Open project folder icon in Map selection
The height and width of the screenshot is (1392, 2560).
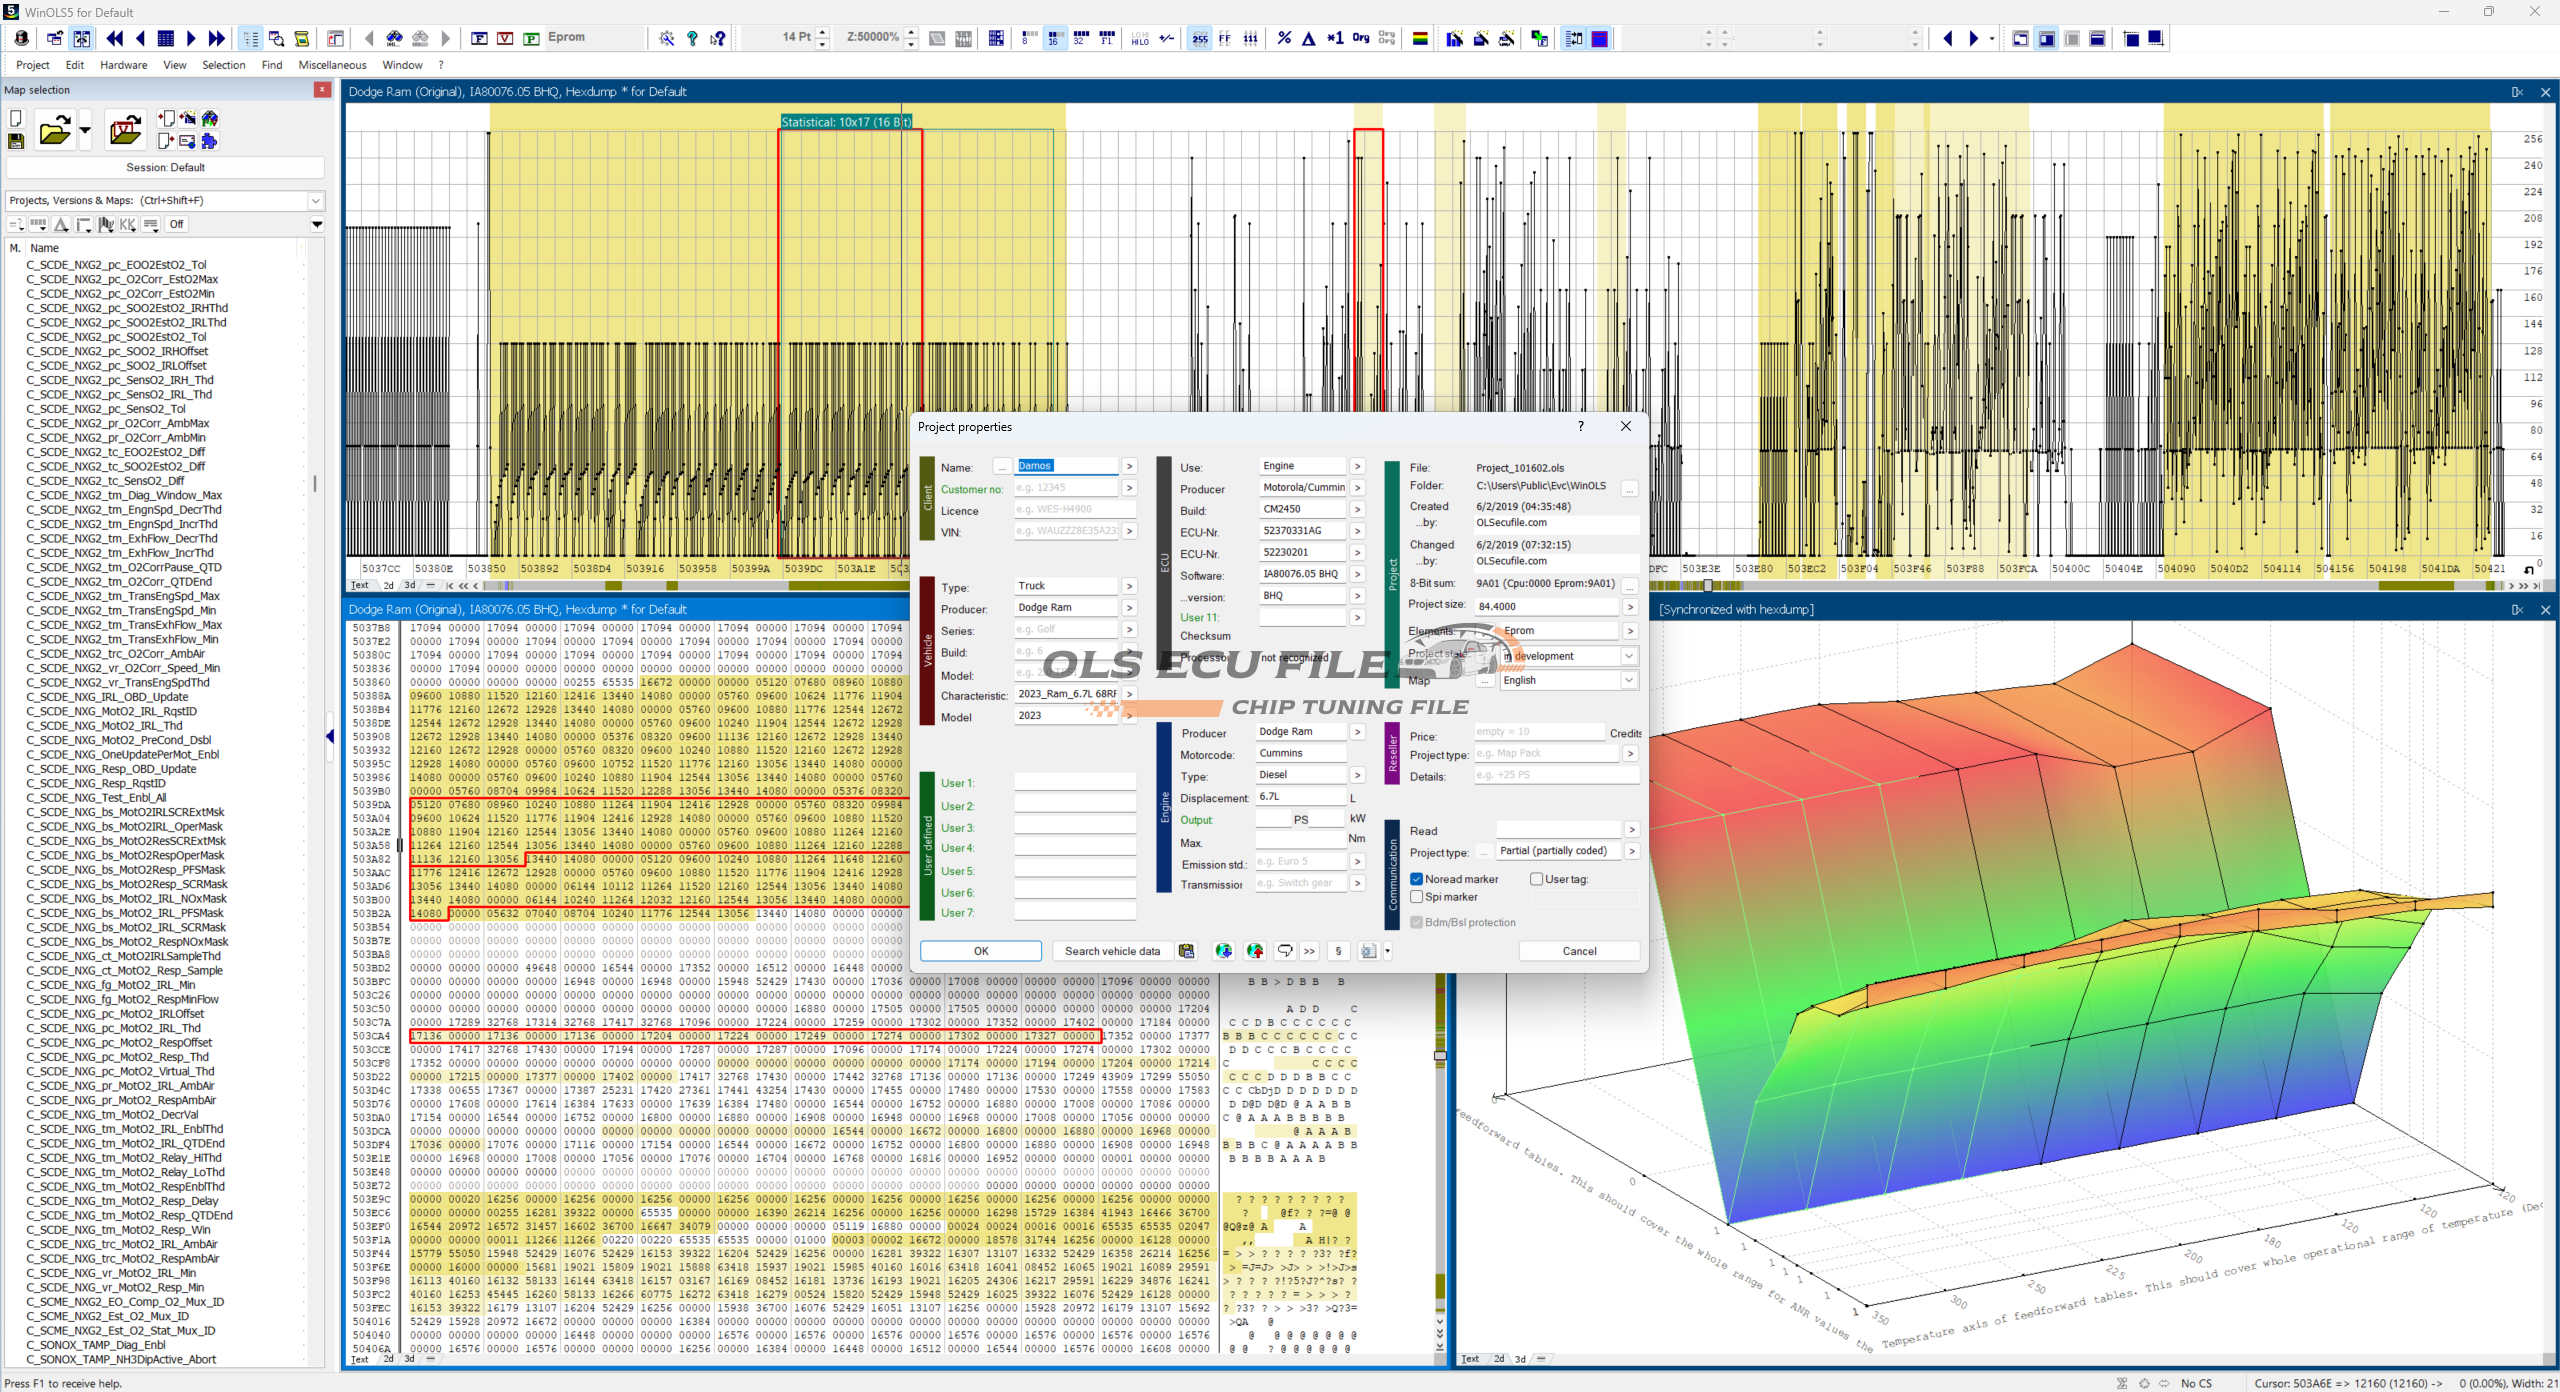point(55,131)
